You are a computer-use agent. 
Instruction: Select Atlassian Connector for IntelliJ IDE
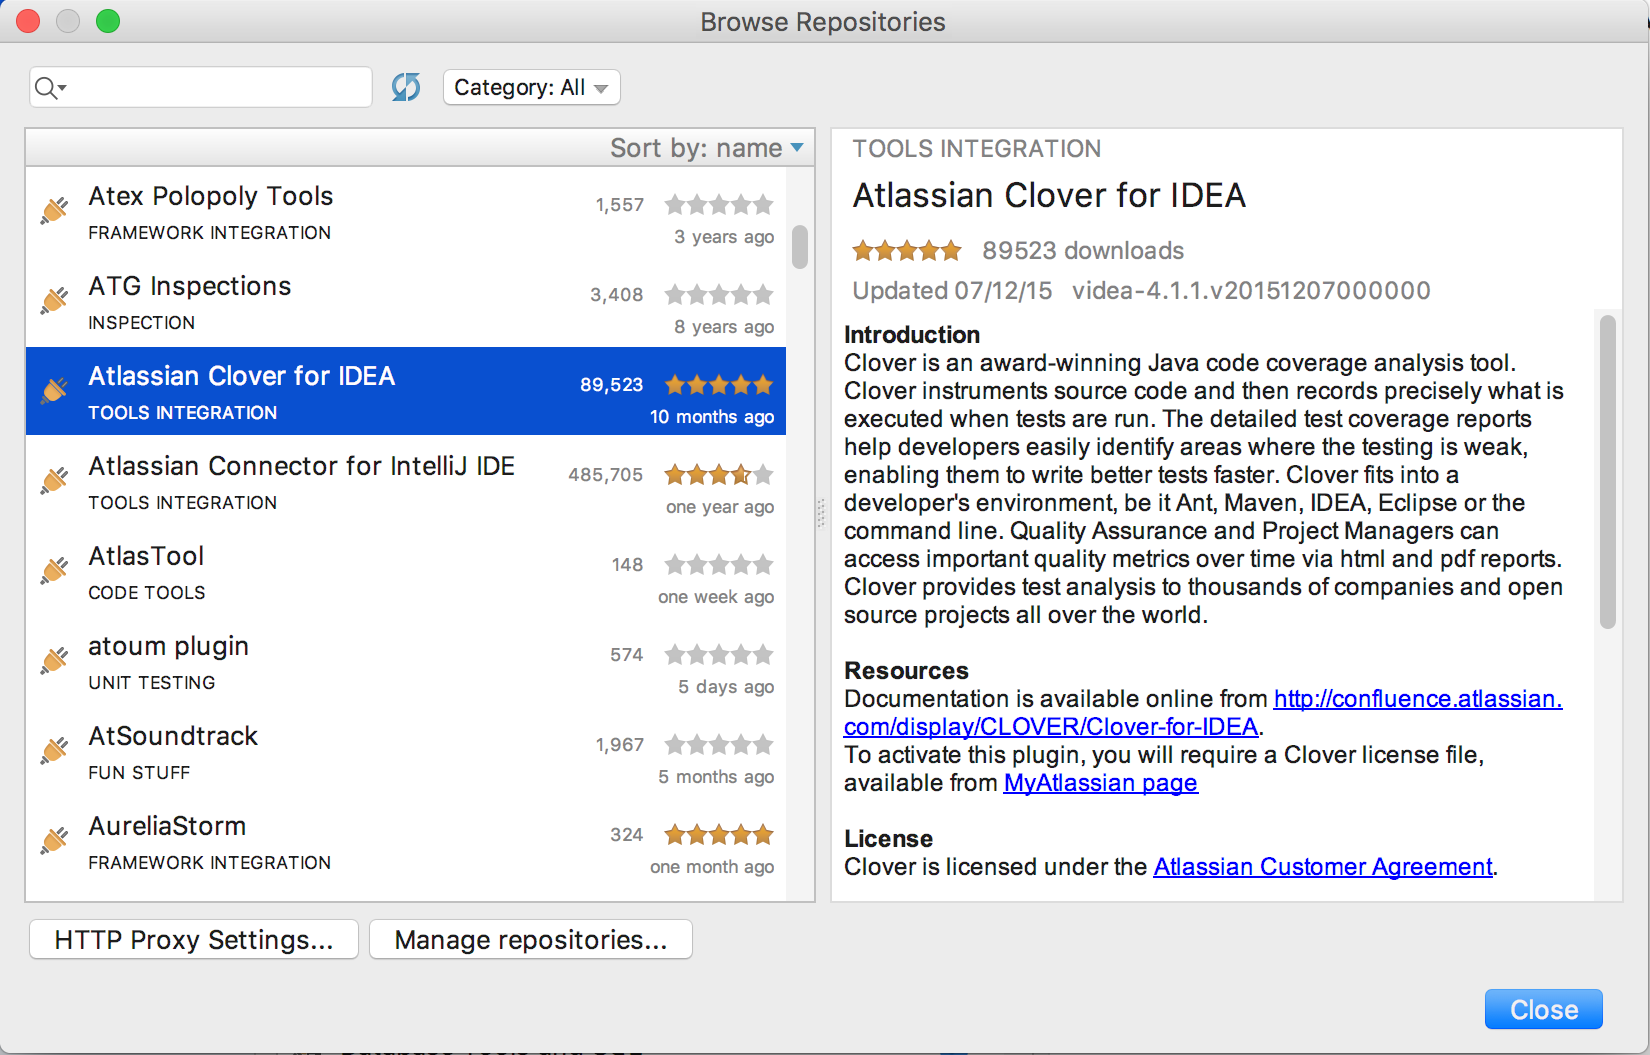[406, 481]
